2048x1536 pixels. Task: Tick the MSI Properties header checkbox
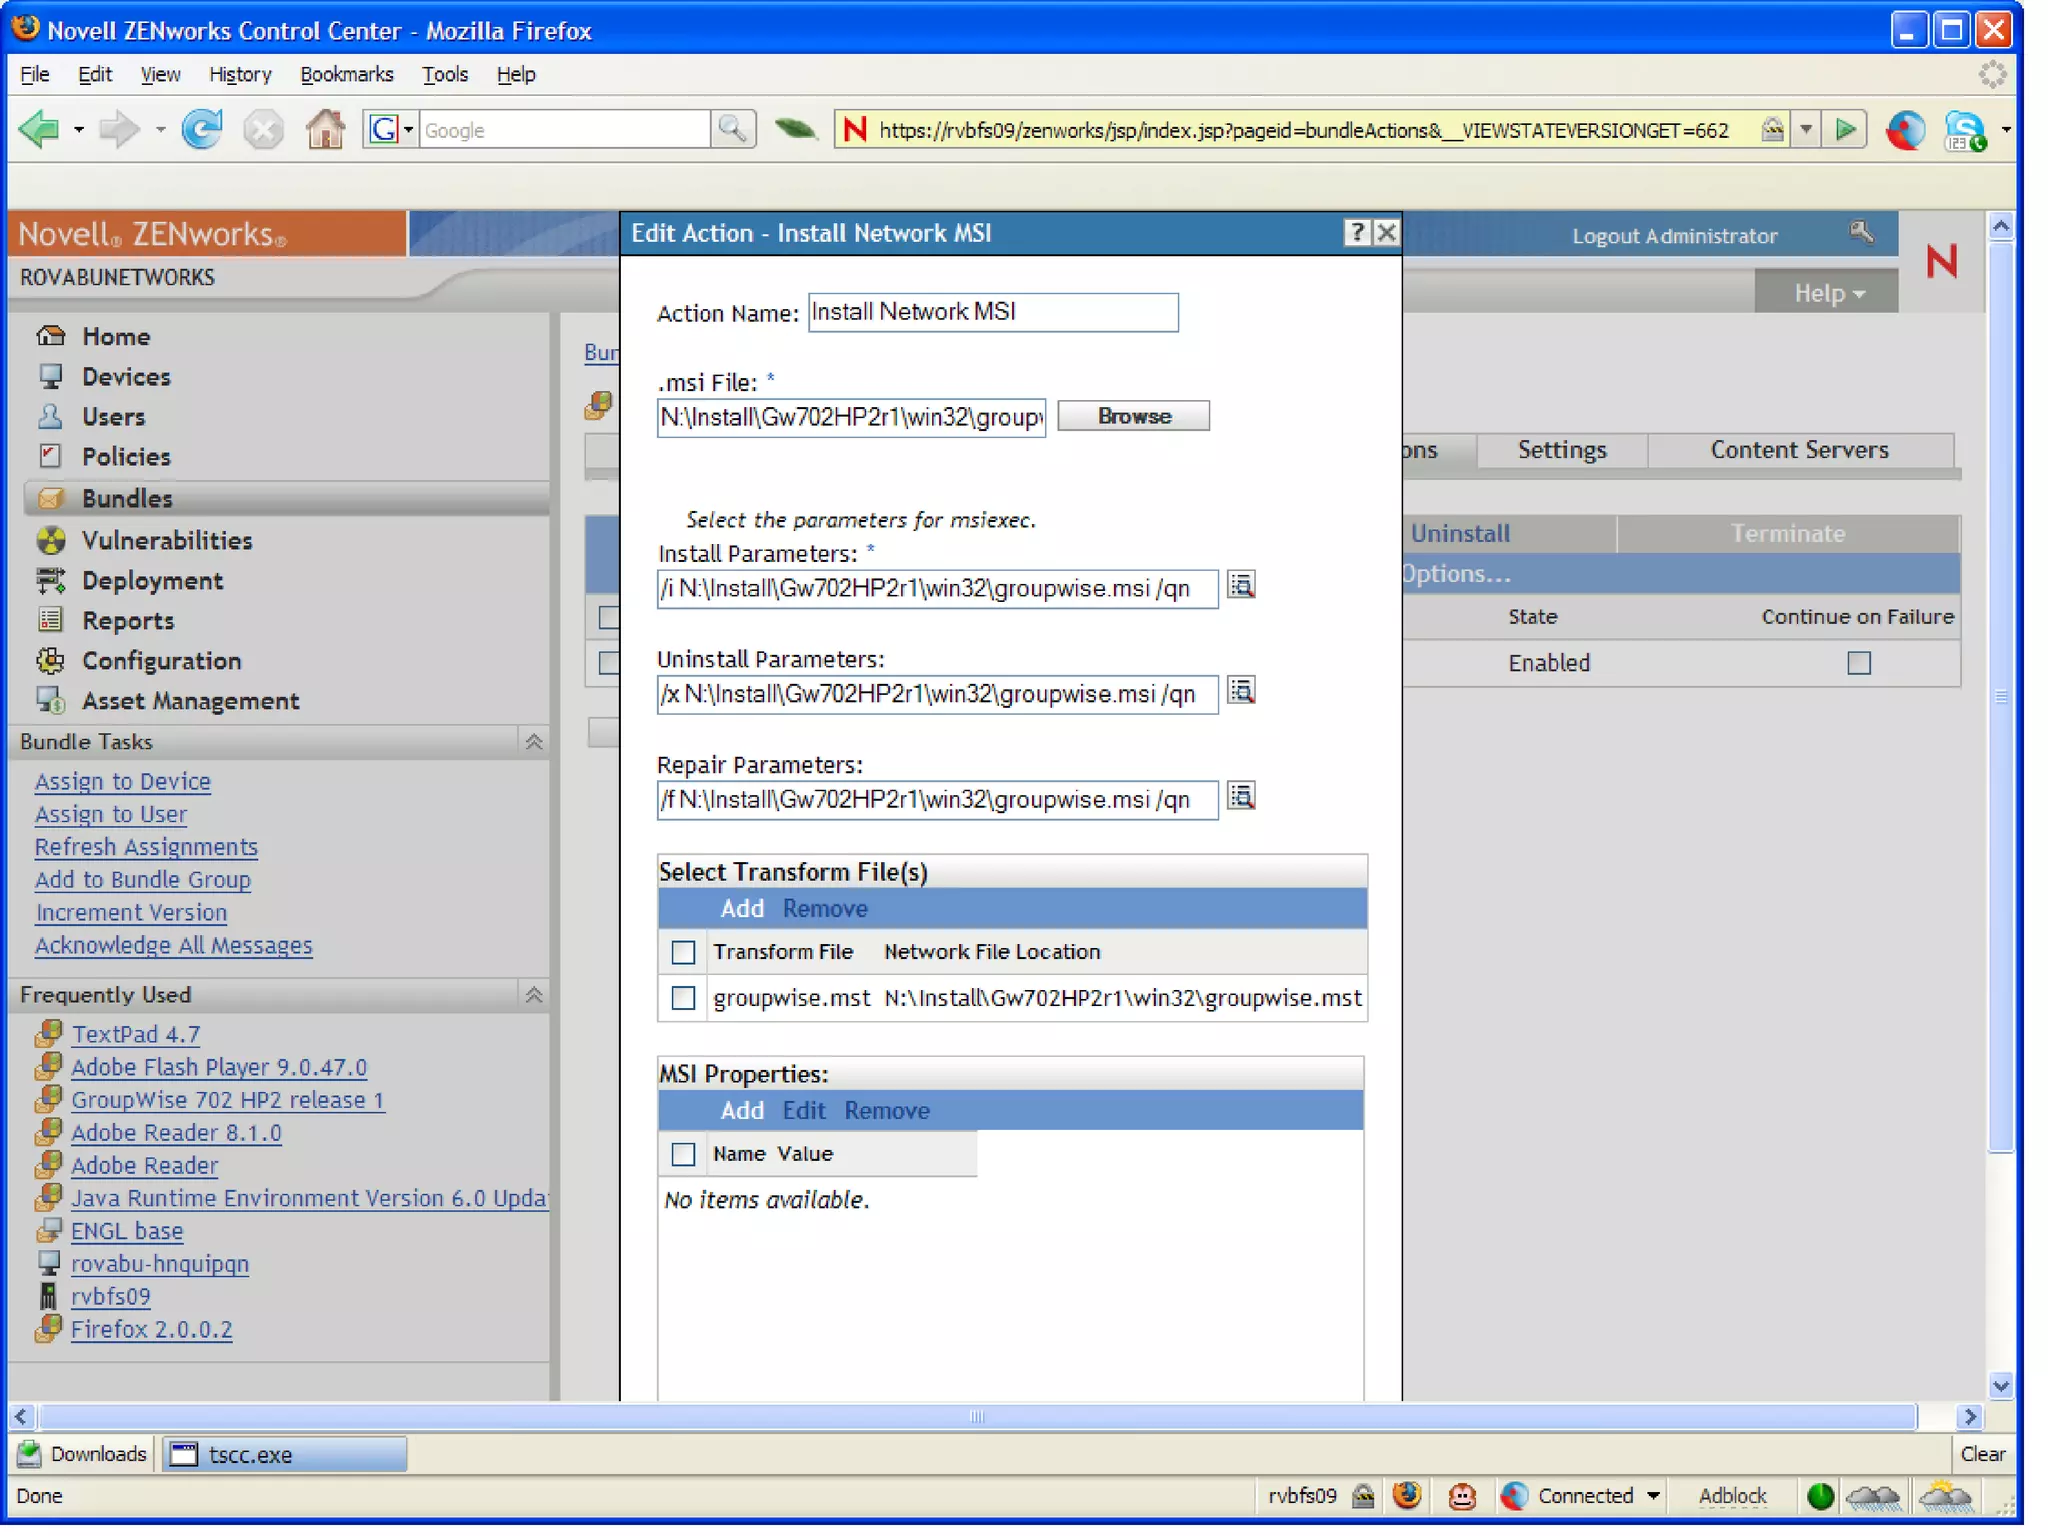[683, 1154]
